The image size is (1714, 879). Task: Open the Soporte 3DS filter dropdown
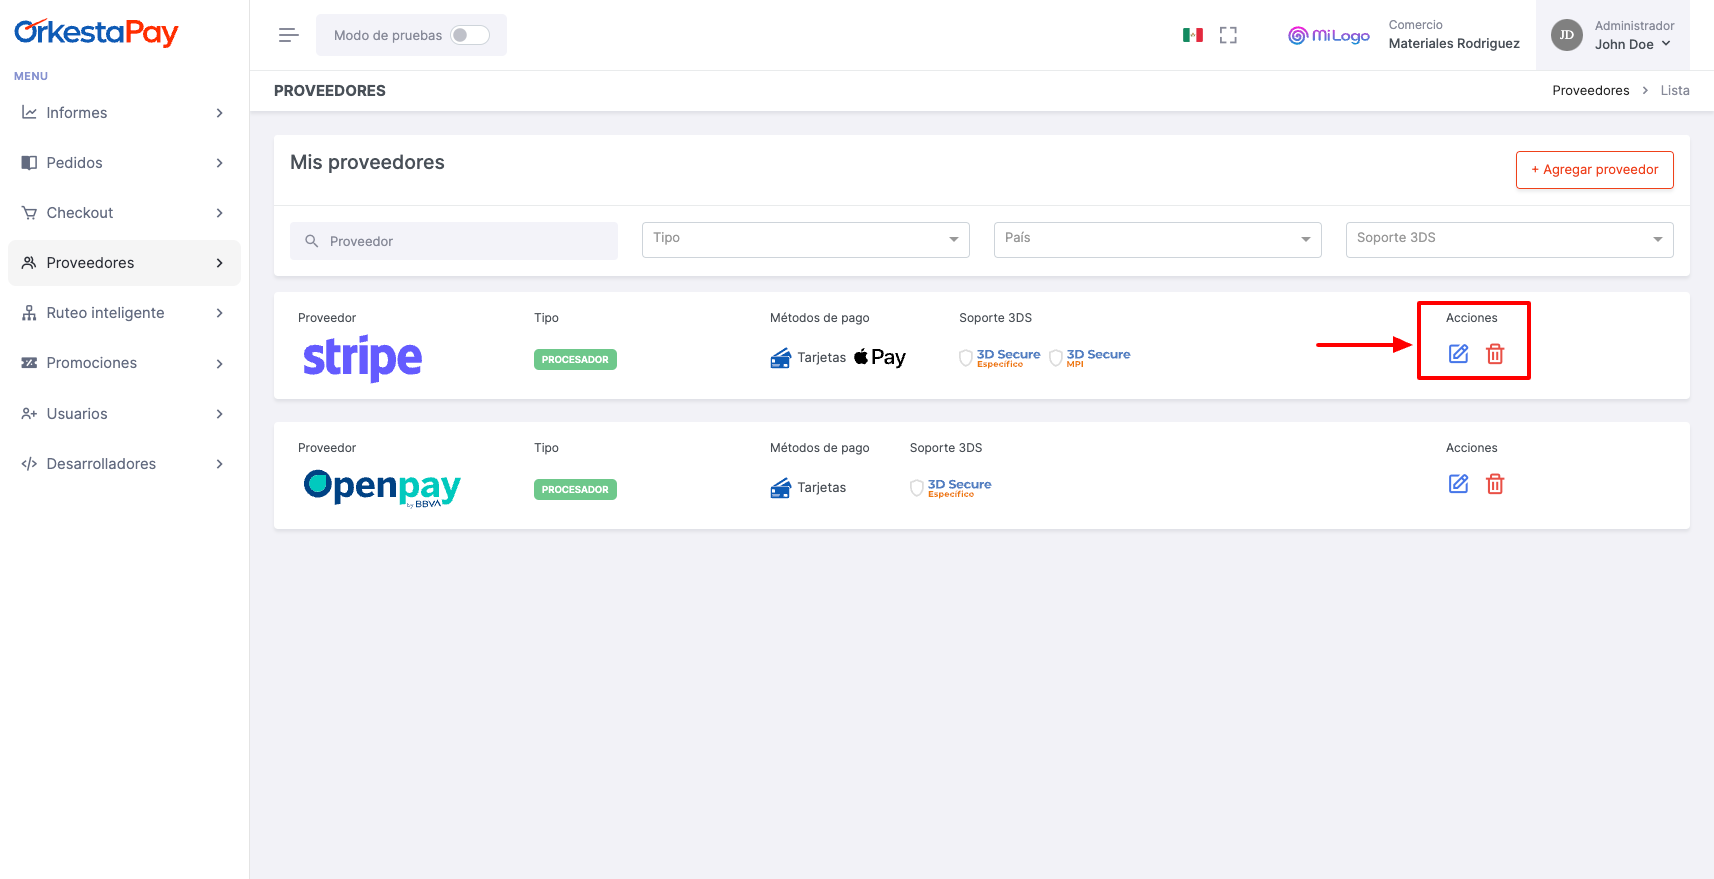point(1510,239)
